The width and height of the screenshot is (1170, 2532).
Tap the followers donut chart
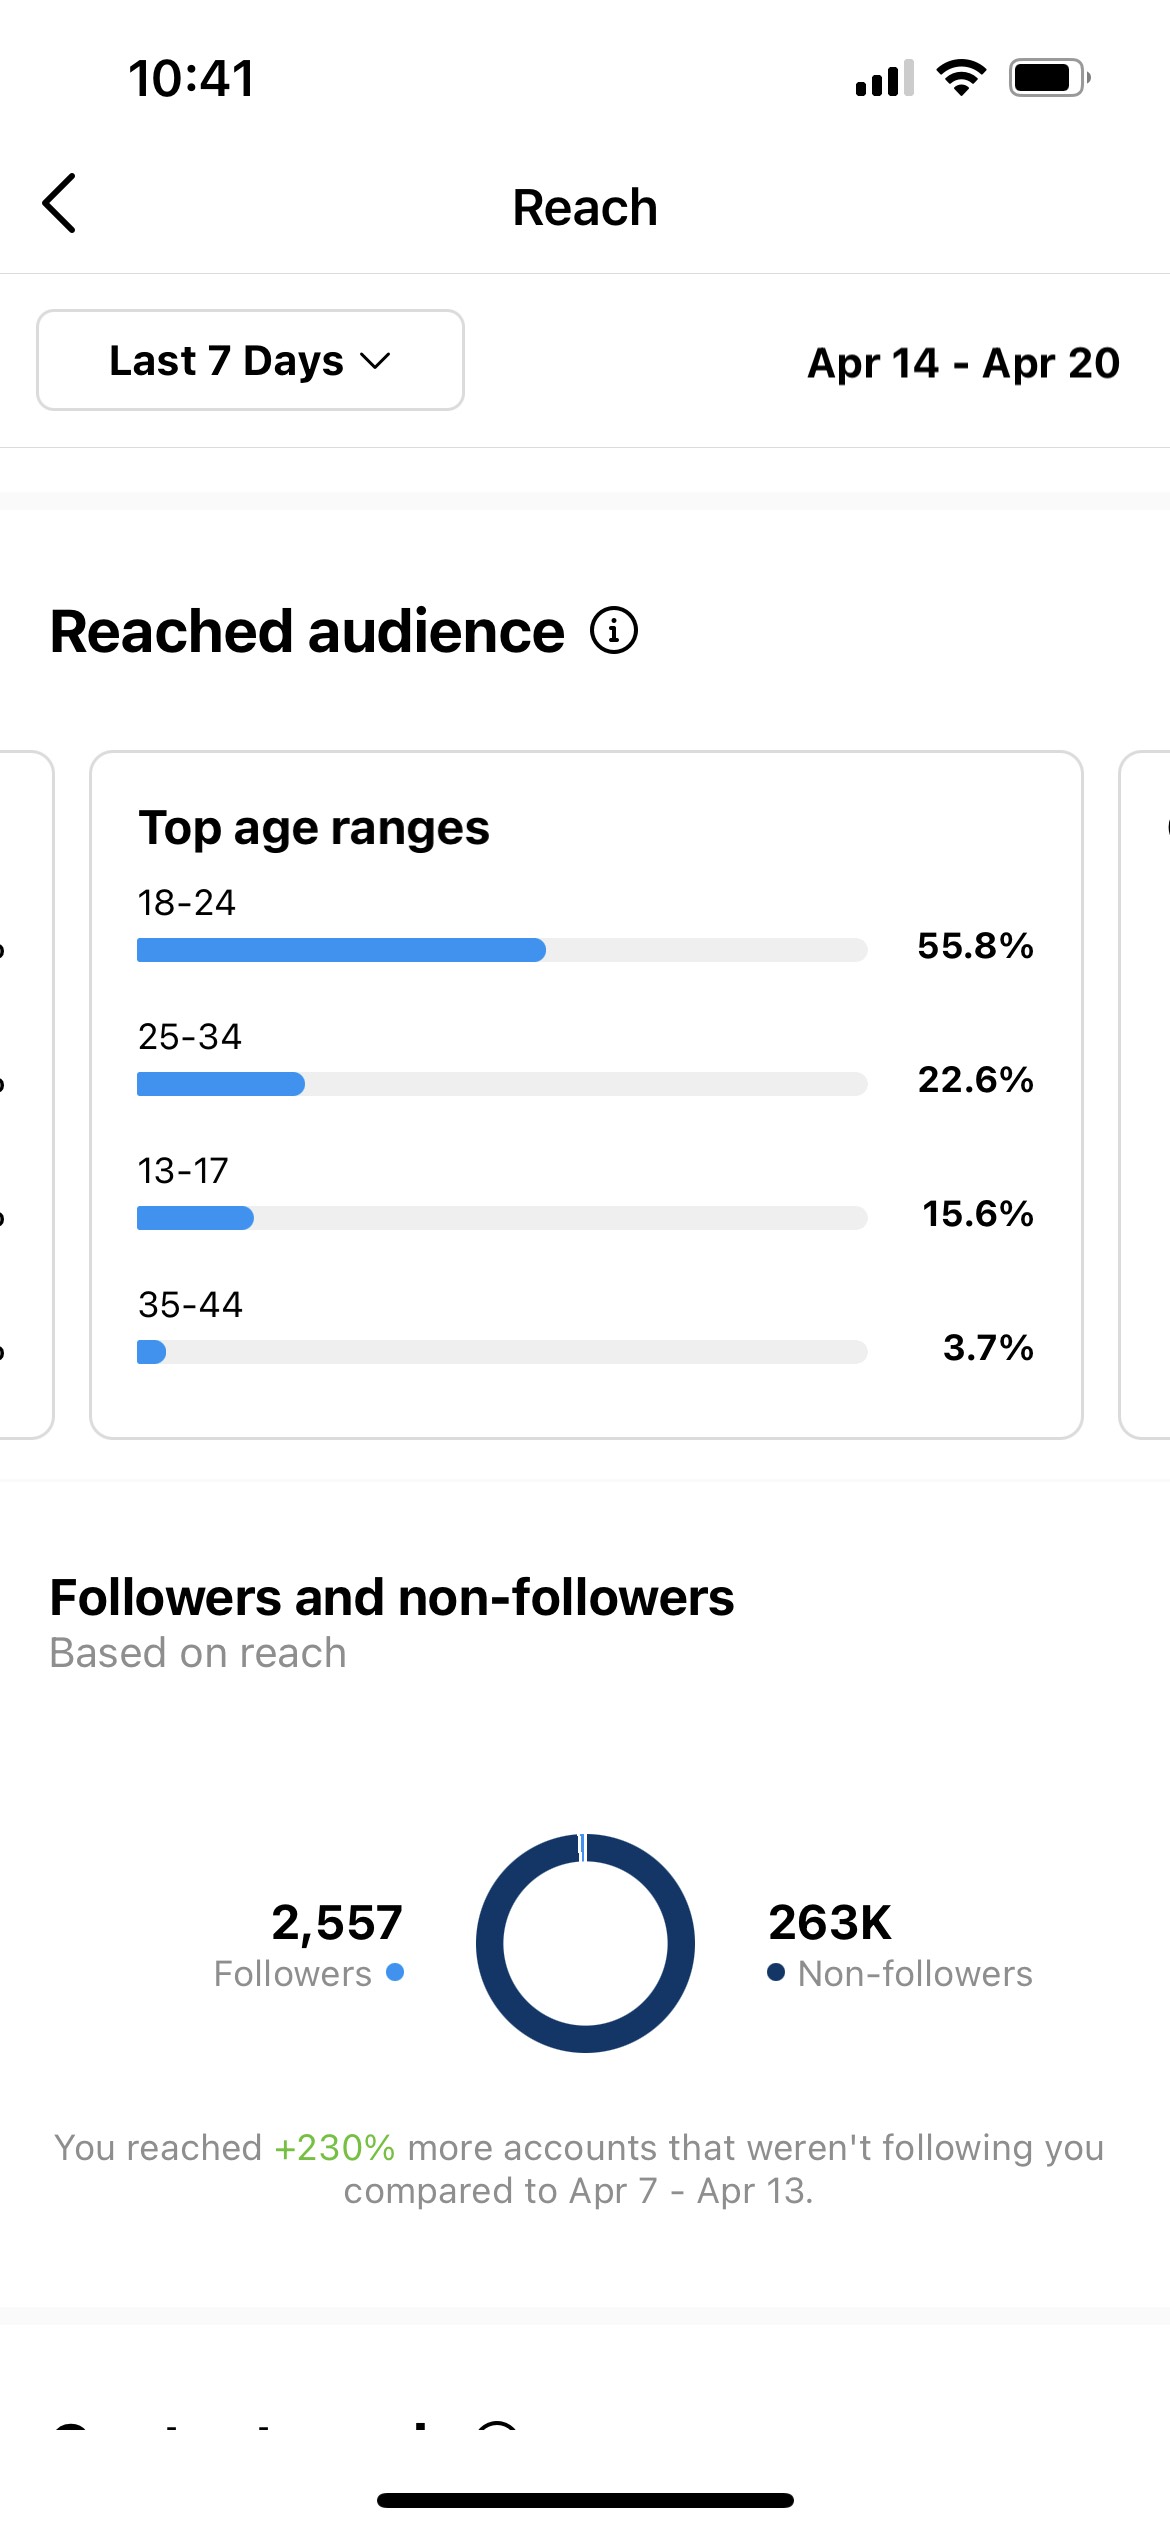tap(585, 1943)
